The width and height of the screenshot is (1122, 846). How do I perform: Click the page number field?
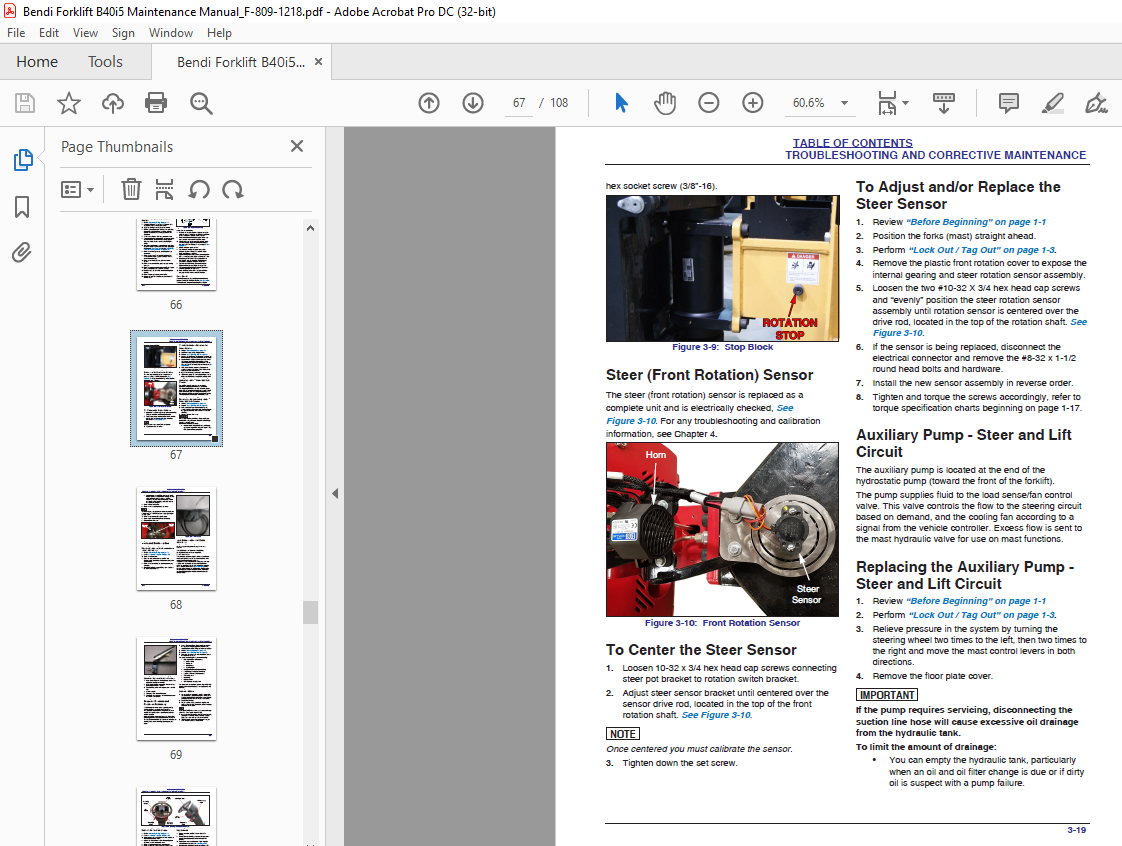click(519, 103)
